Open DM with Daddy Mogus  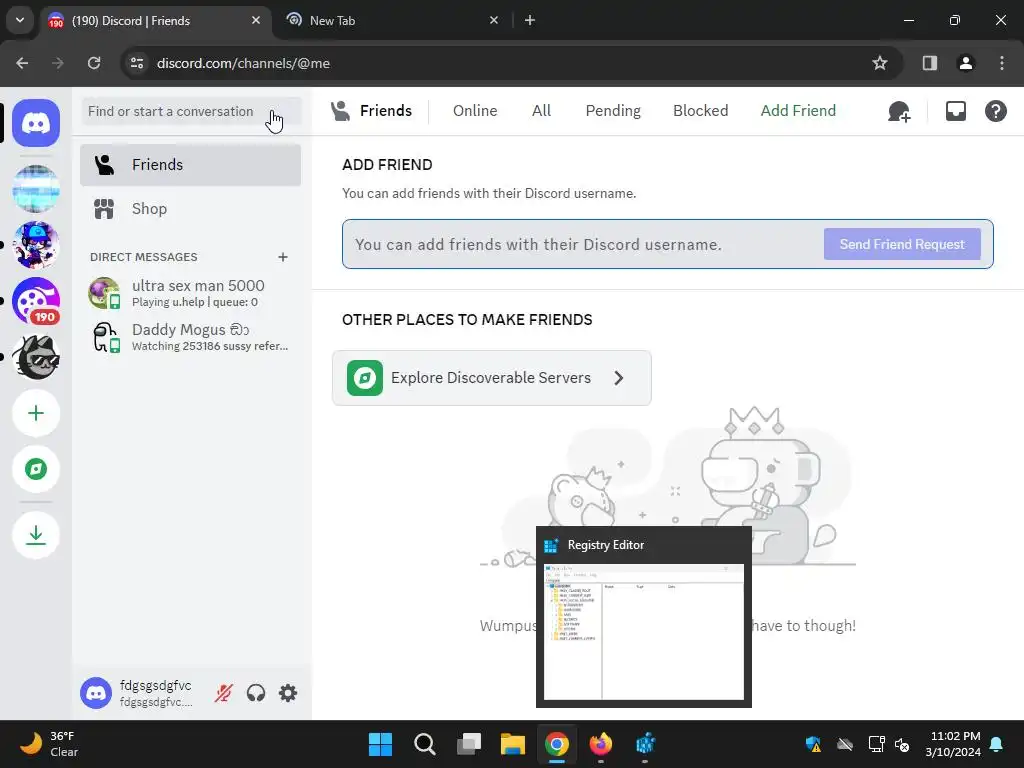pyautogui.click(x=191, y=337)
